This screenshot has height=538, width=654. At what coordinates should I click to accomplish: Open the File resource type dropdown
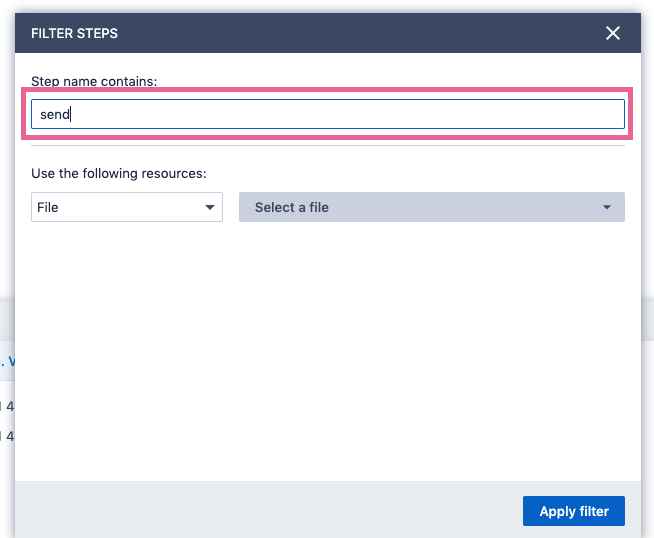click(x=126, y=207)
